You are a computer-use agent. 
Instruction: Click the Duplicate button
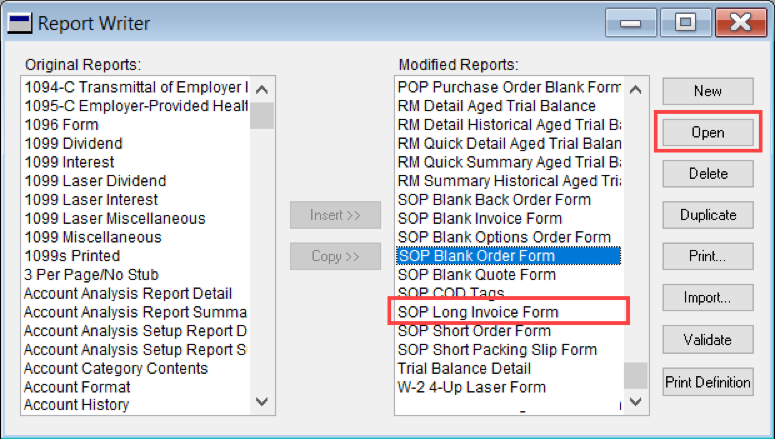(707, 215)
